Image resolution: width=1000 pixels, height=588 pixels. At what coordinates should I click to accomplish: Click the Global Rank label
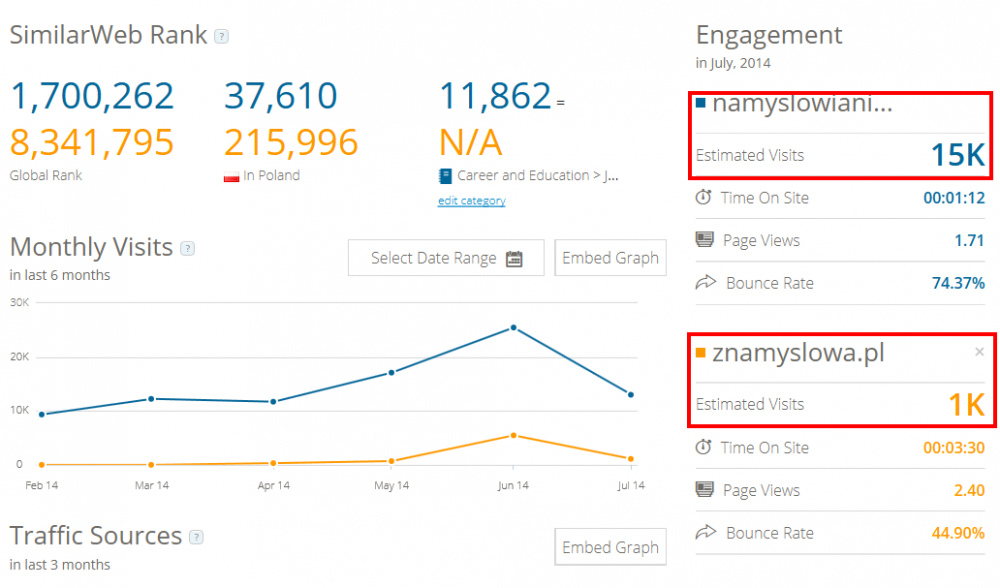coord(46,175)
